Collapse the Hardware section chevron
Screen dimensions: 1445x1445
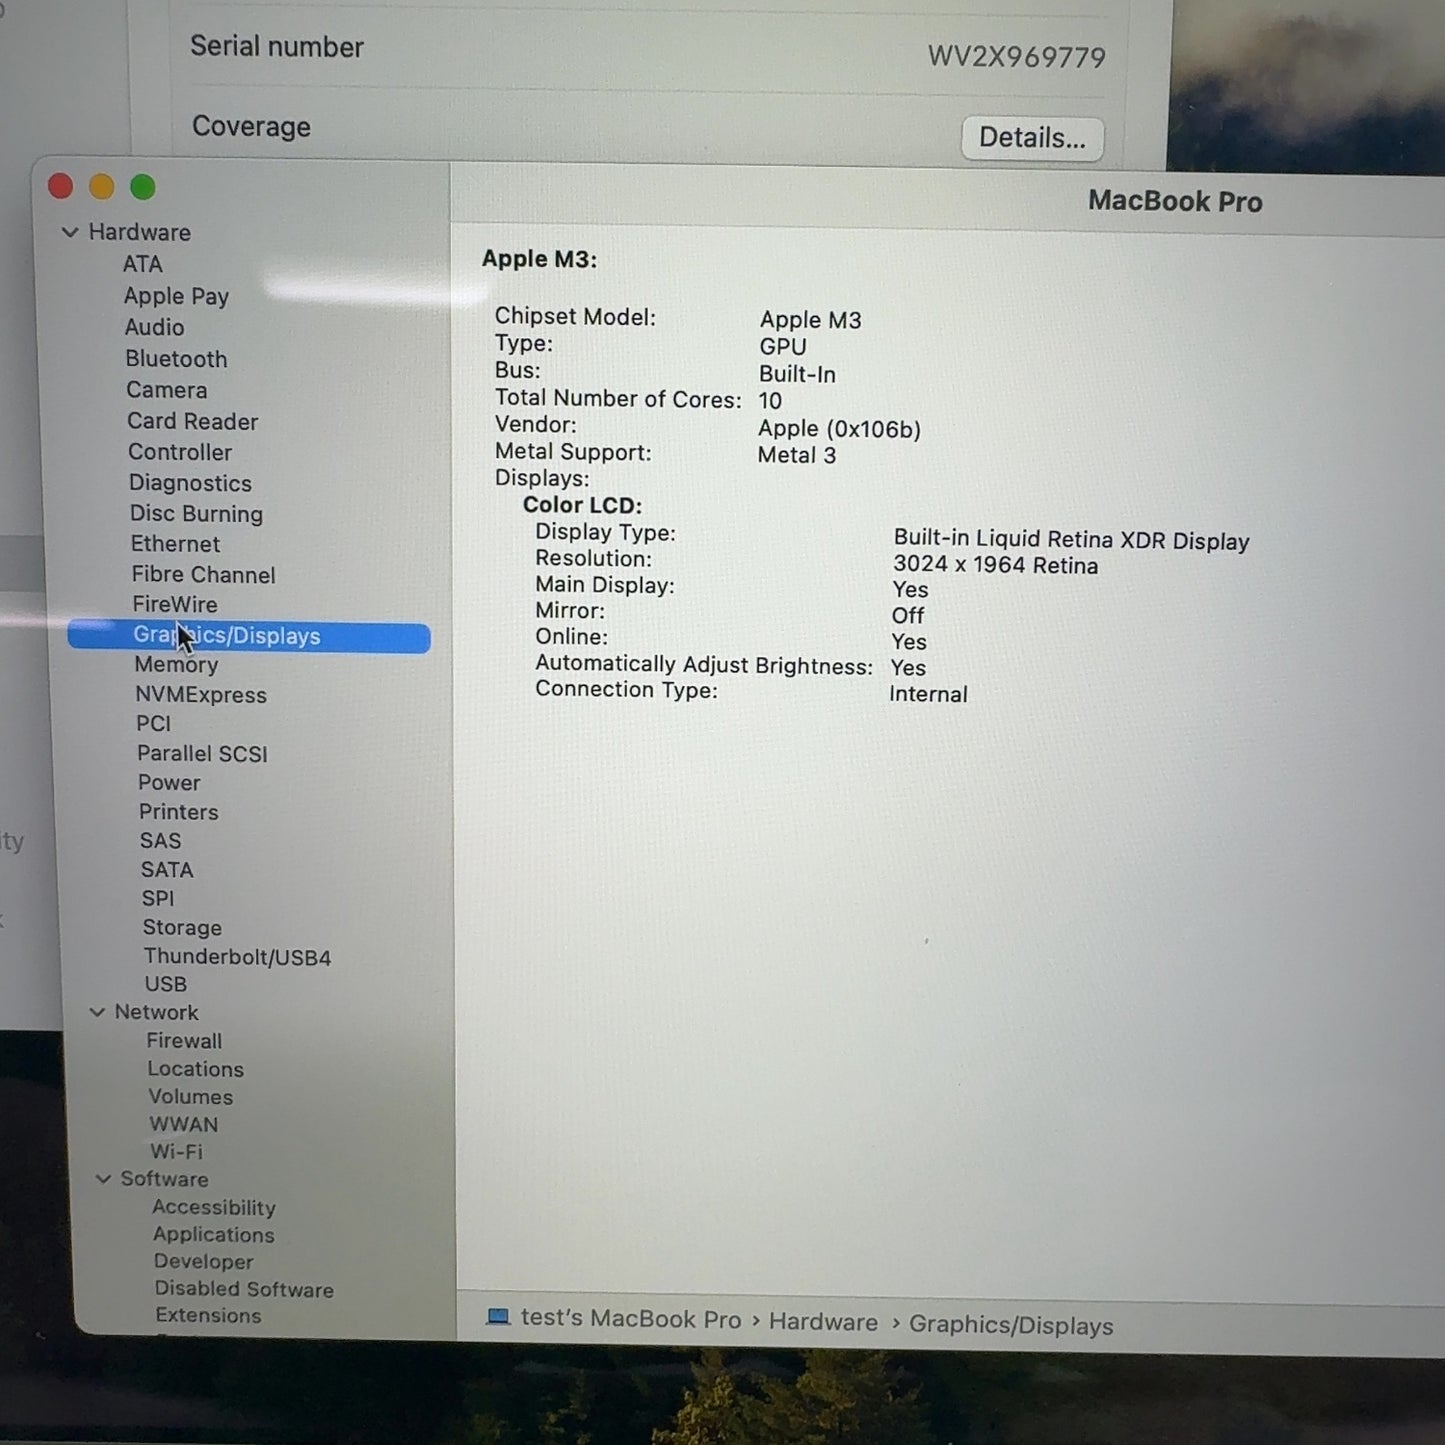(x=70, y=232)
